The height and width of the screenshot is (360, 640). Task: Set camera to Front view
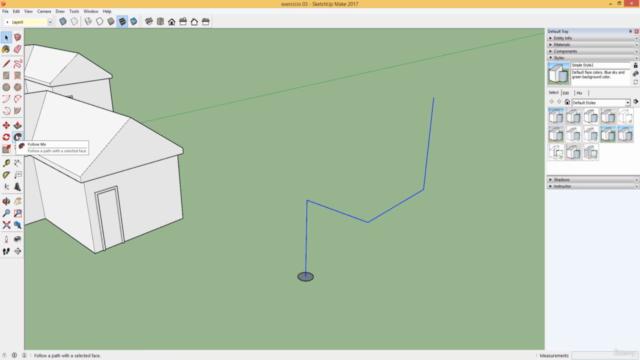point(172,22)
